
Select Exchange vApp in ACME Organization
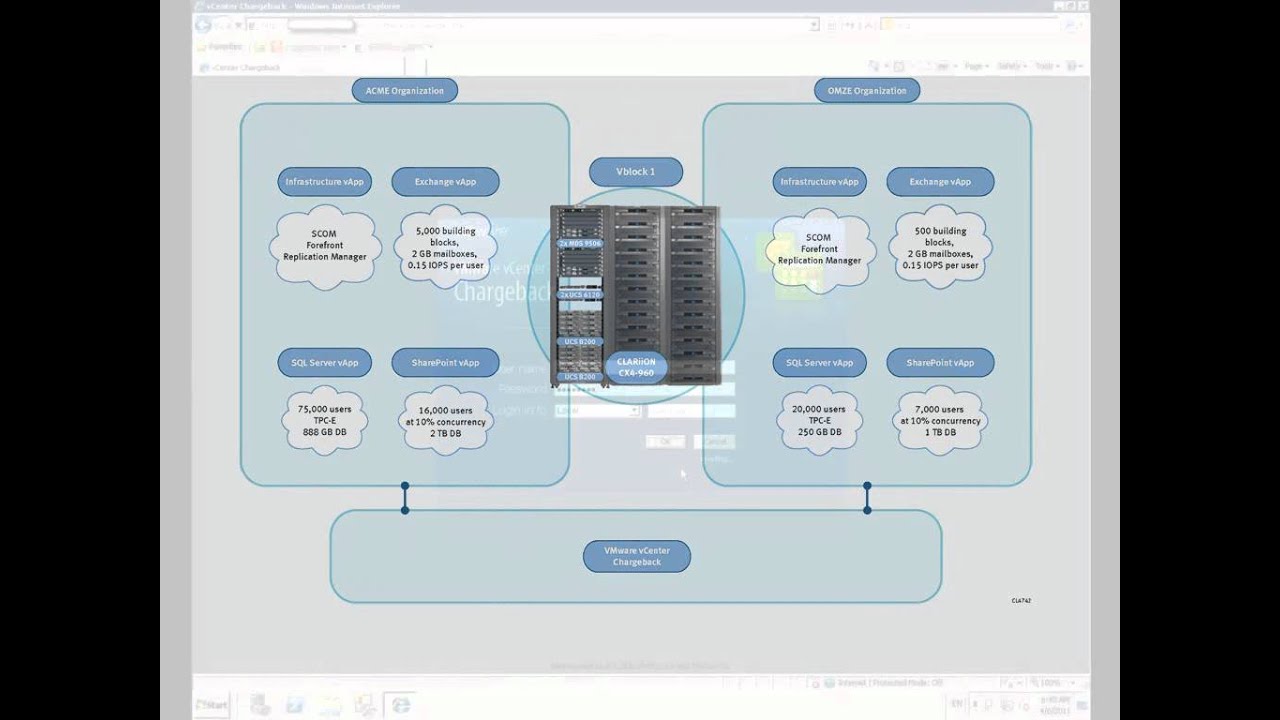445,182
